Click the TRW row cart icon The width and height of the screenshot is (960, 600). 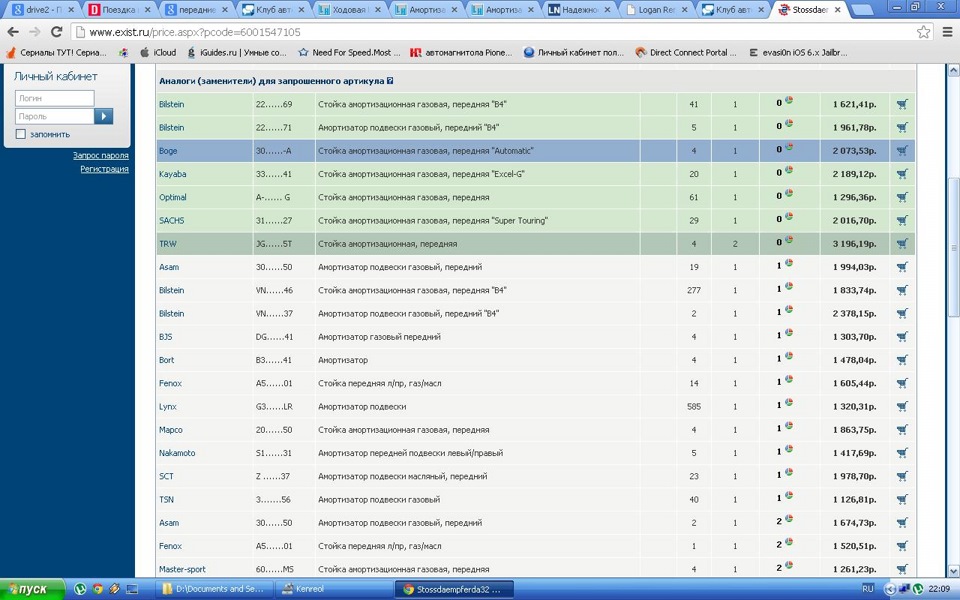[902, 244]
